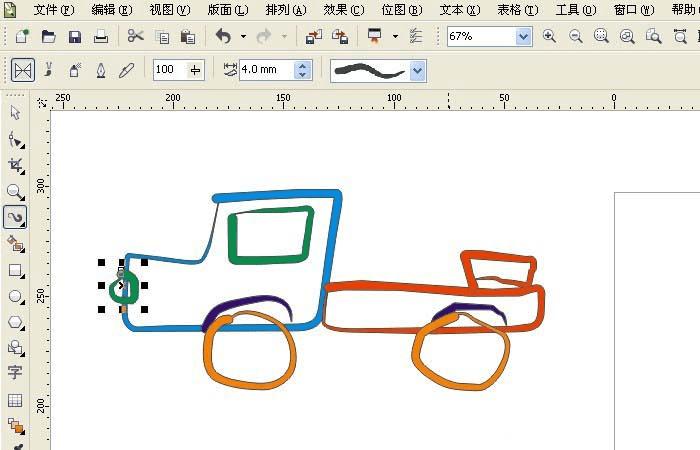This screenshot has height=450, width=700.
Task: Open the 表格(T) menu
Action: (518, 9)
